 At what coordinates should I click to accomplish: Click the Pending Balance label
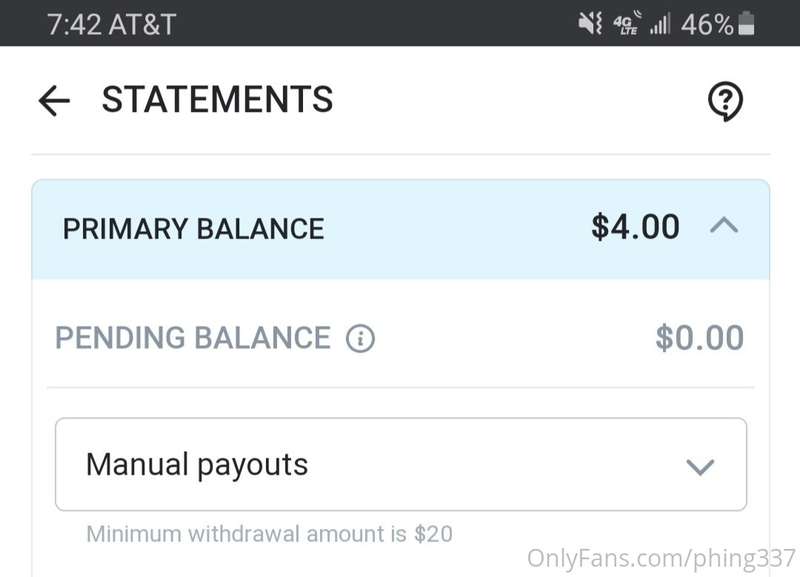(x=192, y=338)
